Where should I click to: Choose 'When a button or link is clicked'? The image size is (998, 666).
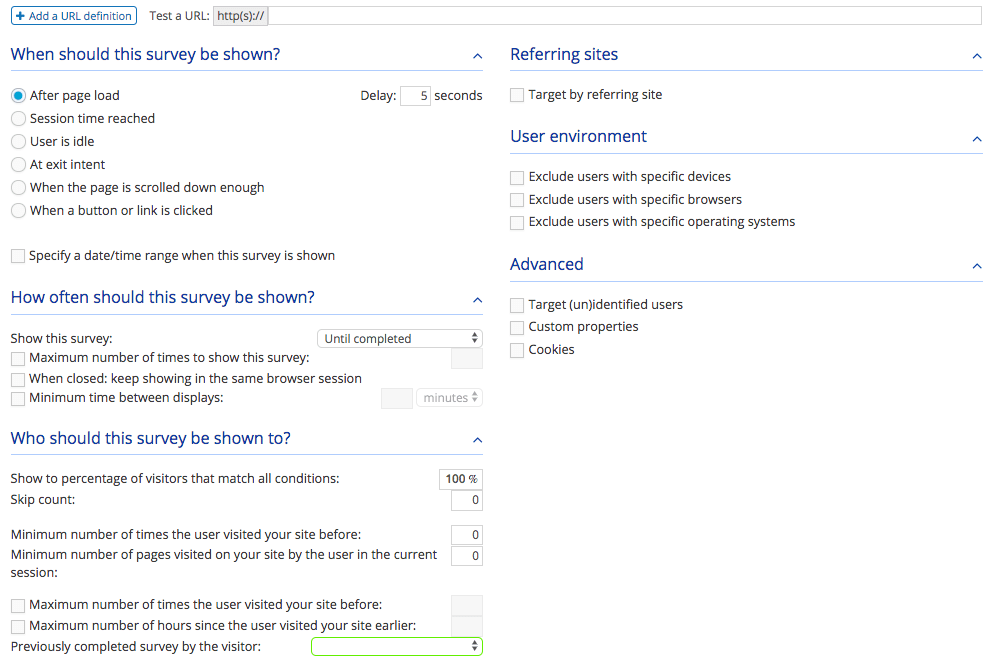[18, 211]
